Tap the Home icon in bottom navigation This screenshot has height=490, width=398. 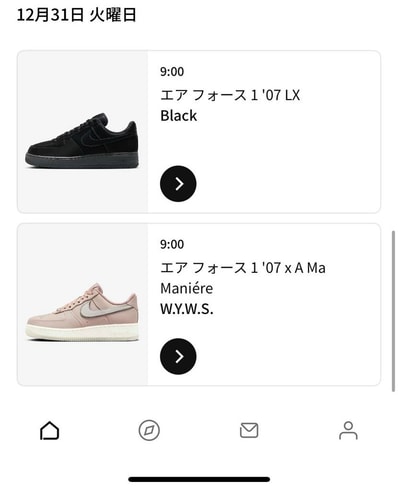49,430
